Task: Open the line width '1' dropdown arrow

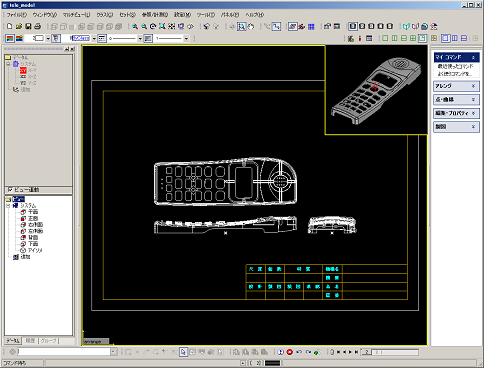Action: 186,39
